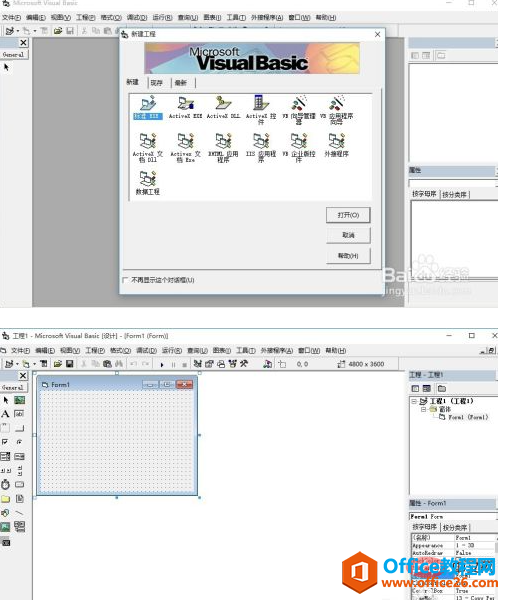Select the ActiveX DLL project icon
The width and height of the screenshot is (505, 600).
pyautogui.click(x=223, y=108)
